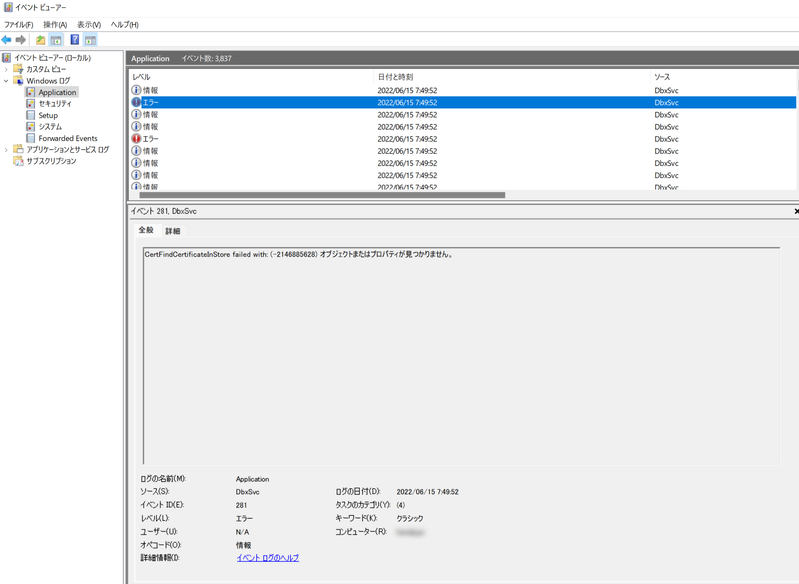799x584 pixels.
Task: Collapse the Windows ログ tree node
Action: click(6, 81)
